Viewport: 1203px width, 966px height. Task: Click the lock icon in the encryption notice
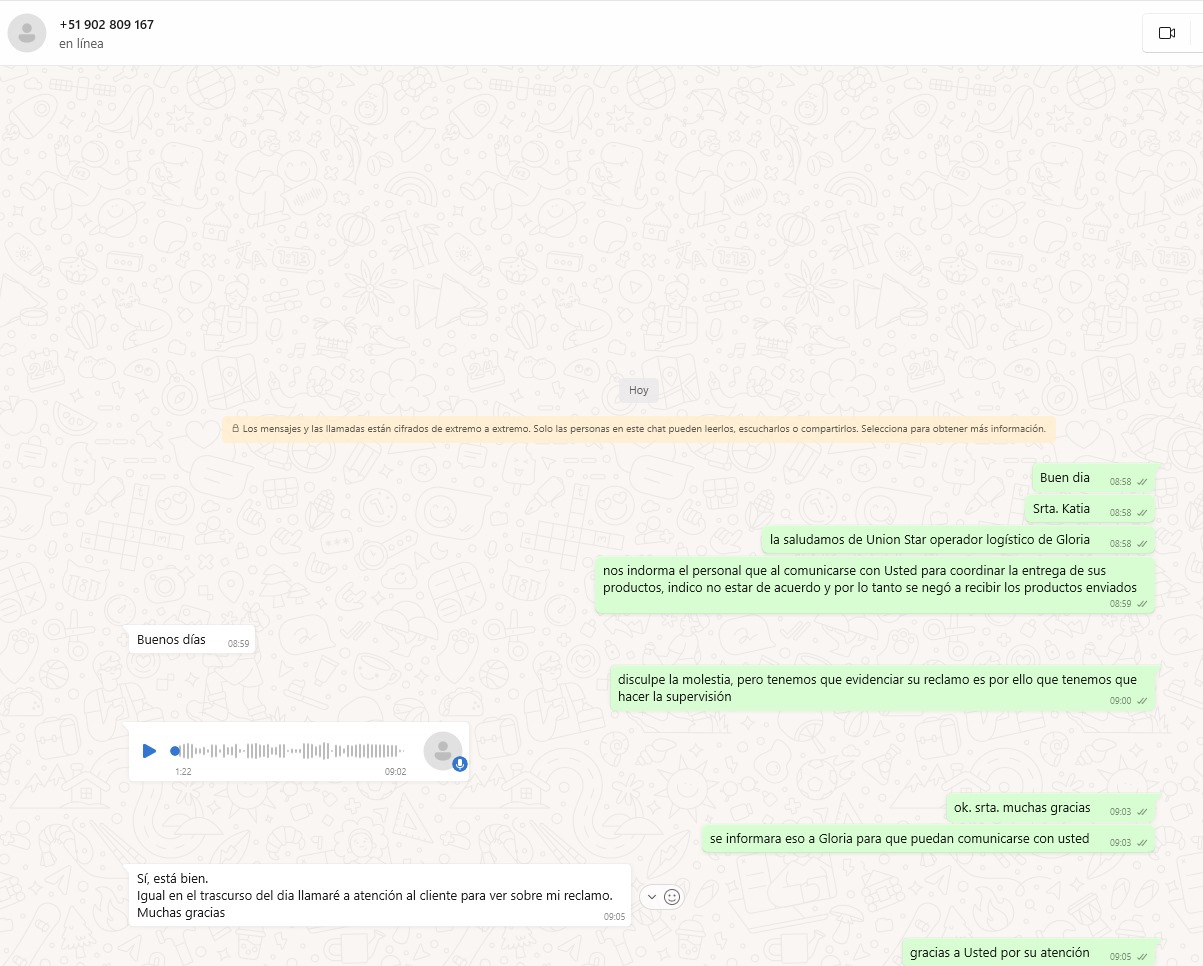(235, 429)
